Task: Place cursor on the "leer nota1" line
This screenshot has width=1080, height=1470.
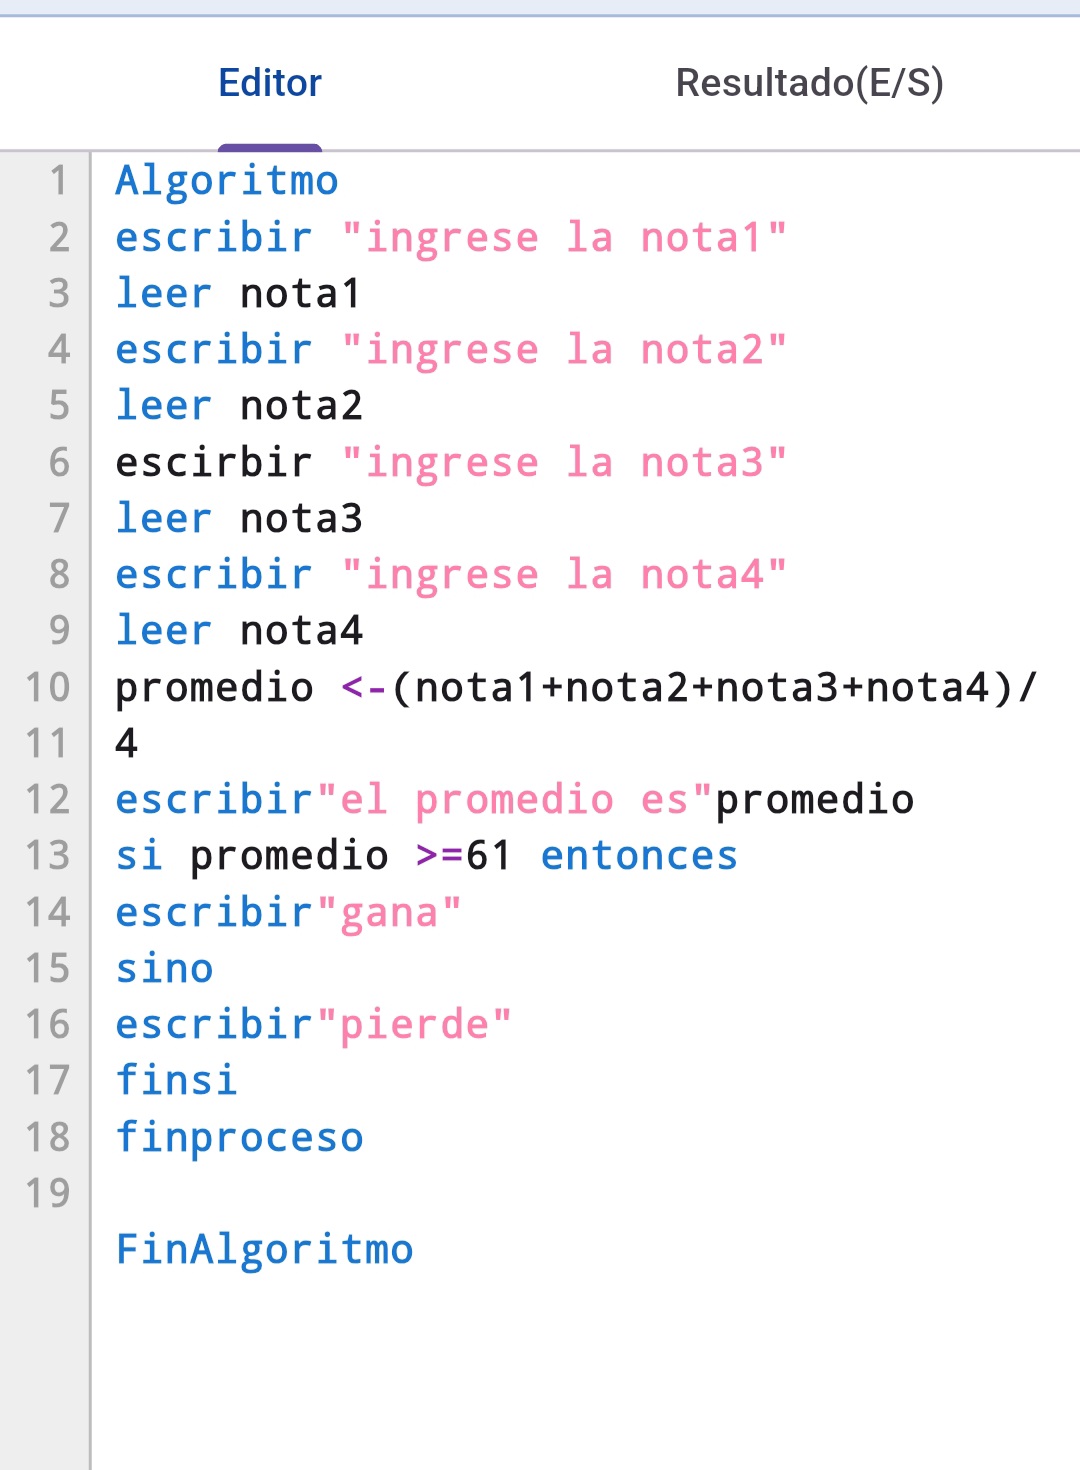Action: click(x=238, y=294)
